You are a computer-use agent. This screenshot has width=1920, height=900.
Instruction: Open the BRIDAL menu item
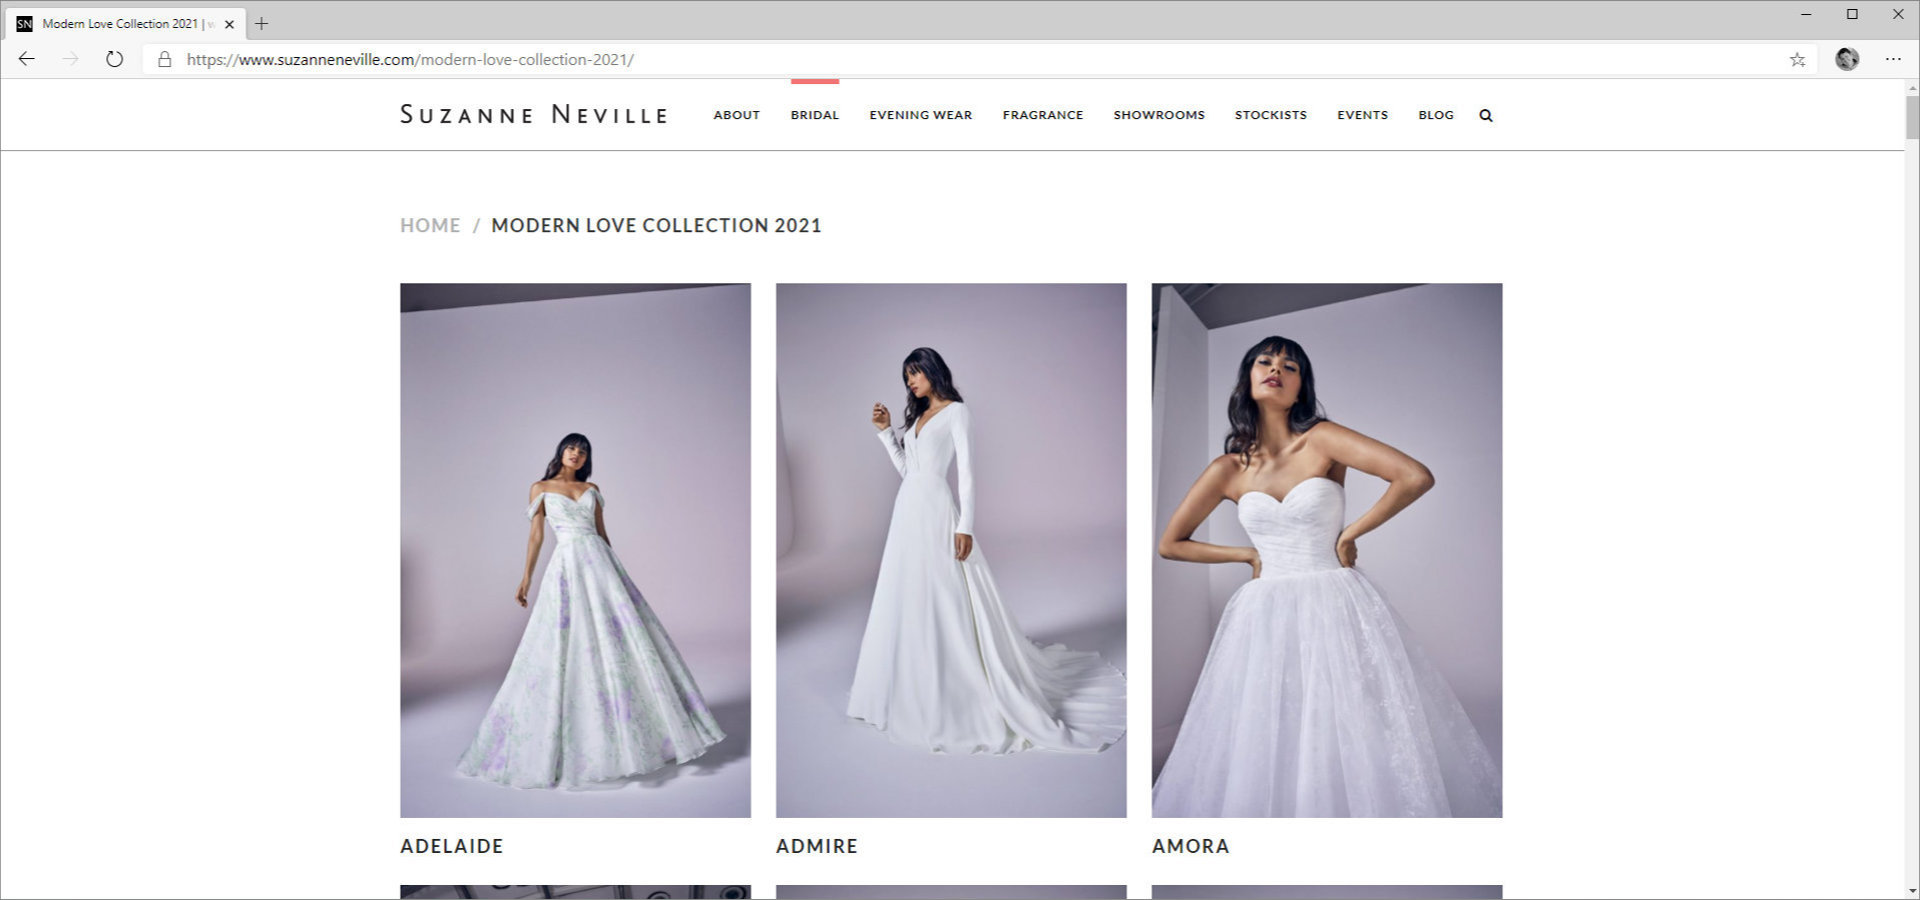814,114
